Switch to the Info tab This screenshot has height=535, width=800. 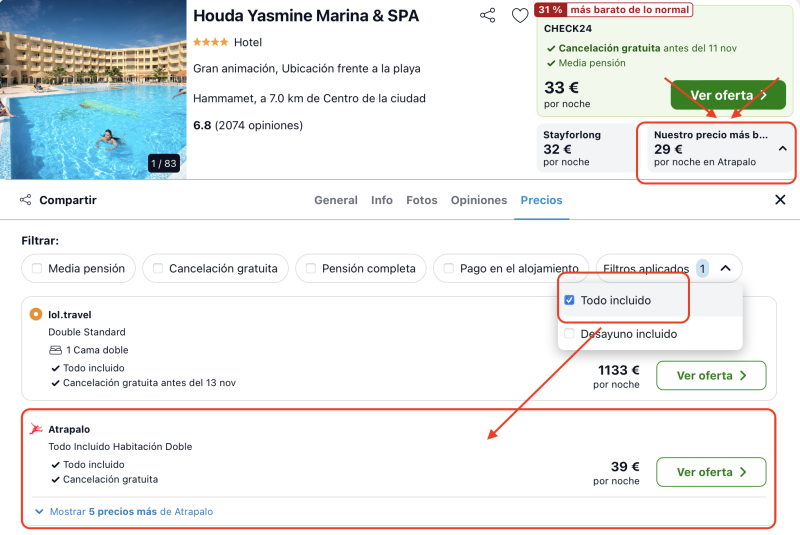[x=382, y=200]
